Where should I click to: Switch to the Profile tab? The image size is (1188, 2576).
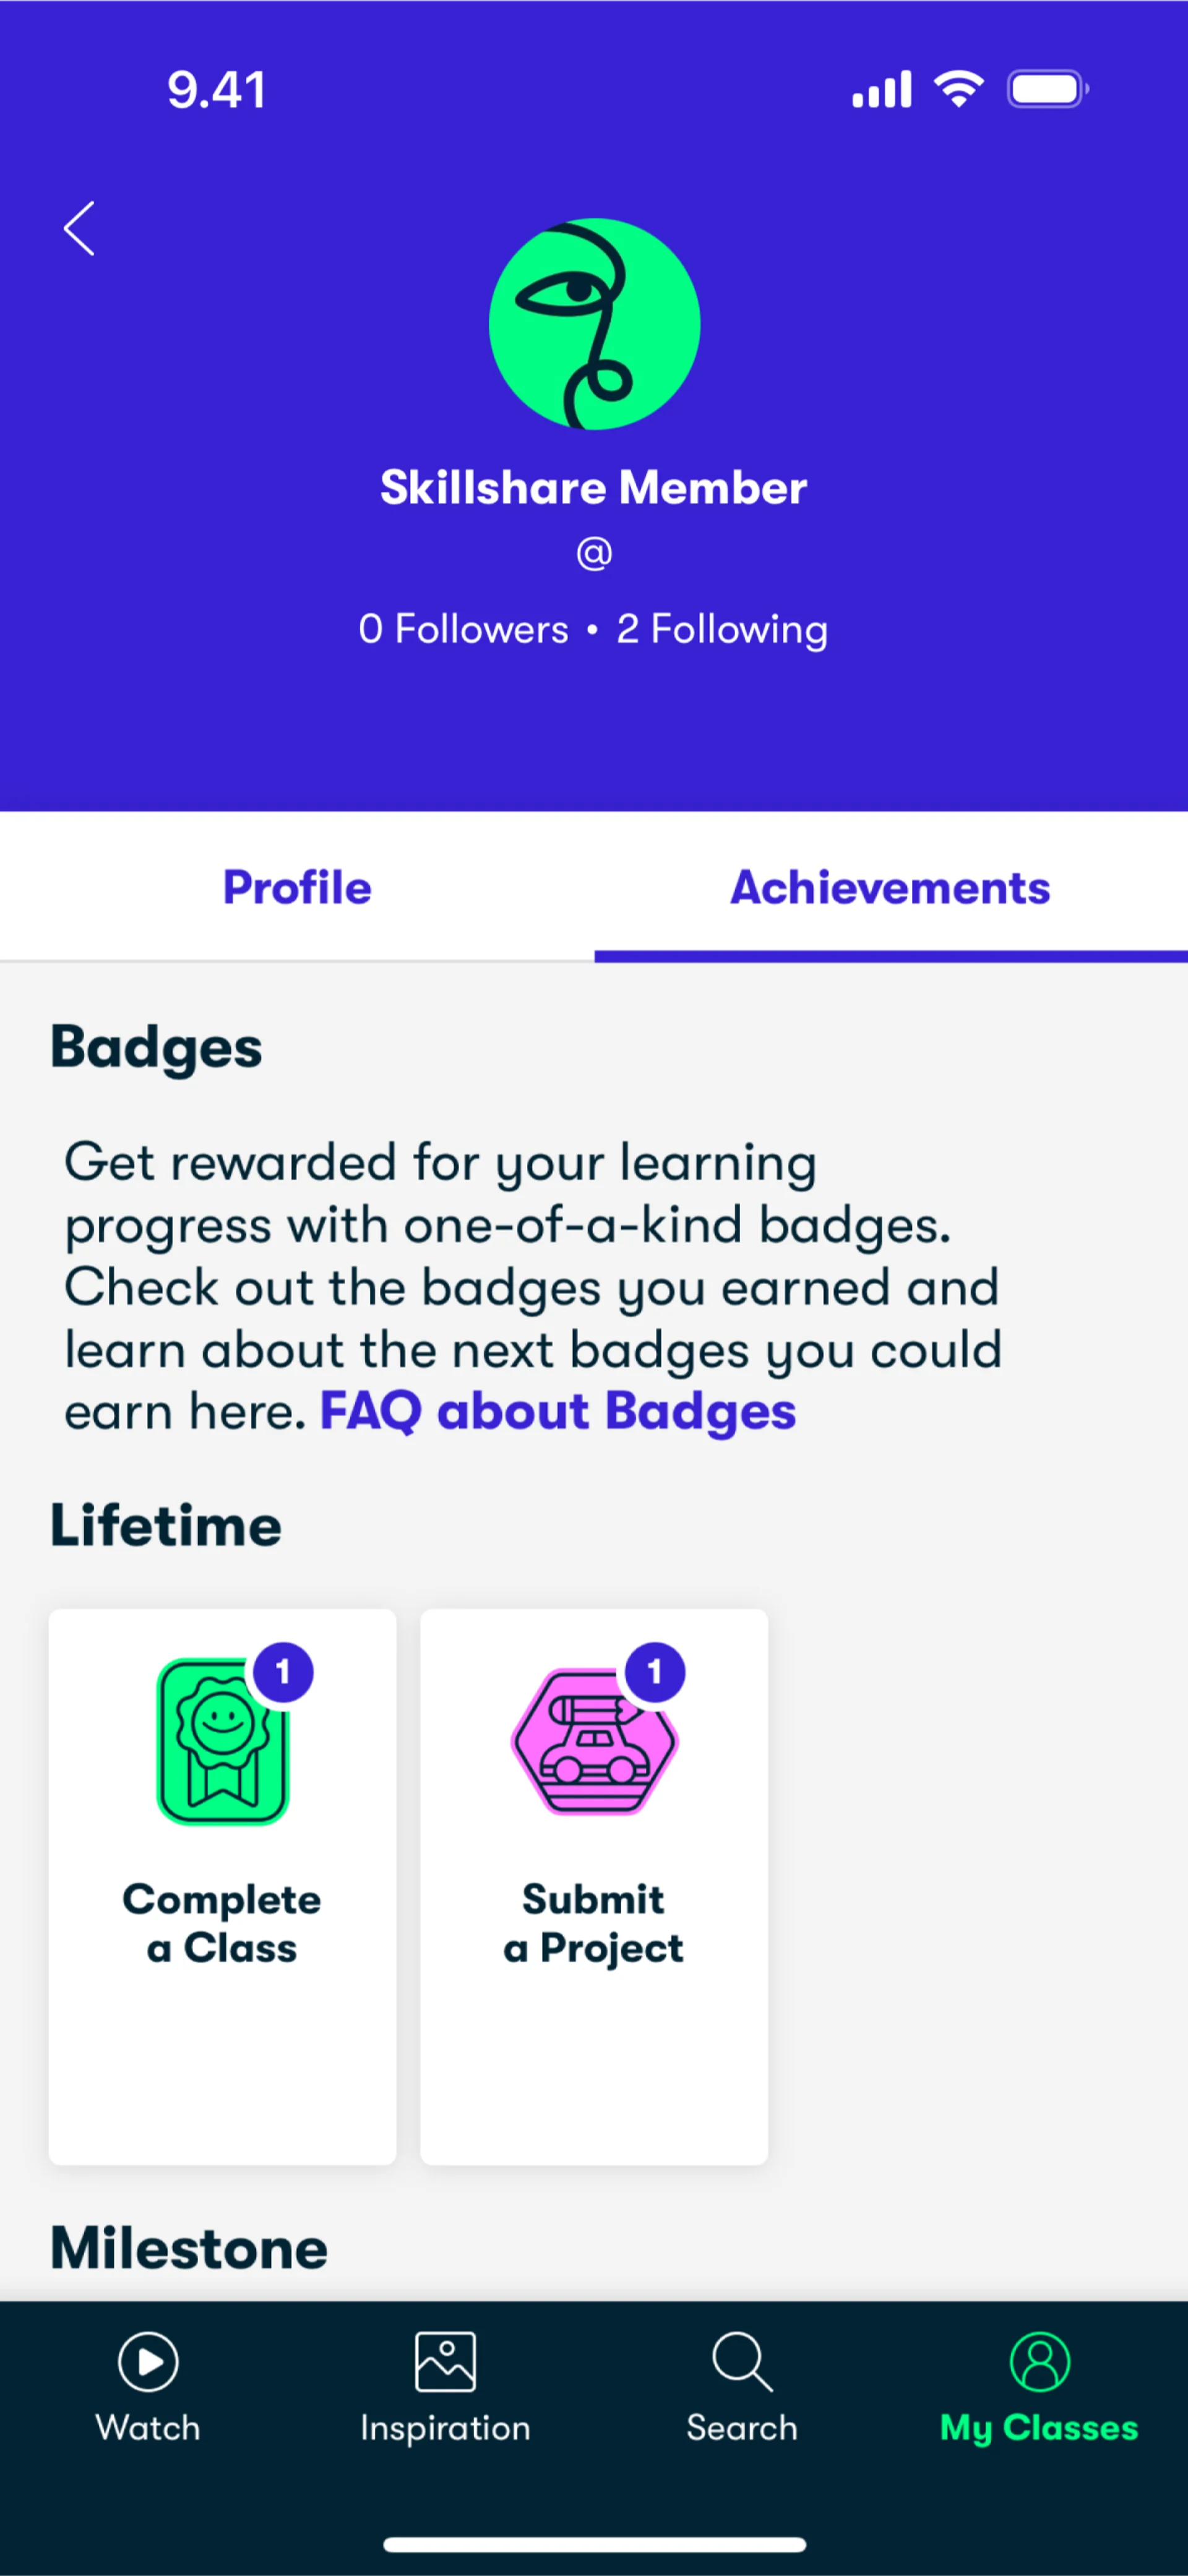pyautogui.click(x=297, y=888)
